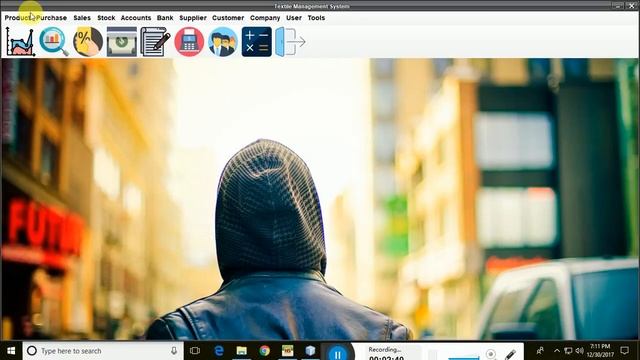Open the Stock menu
This screenshot has width=640, height=360.
(x=106, y=18)
